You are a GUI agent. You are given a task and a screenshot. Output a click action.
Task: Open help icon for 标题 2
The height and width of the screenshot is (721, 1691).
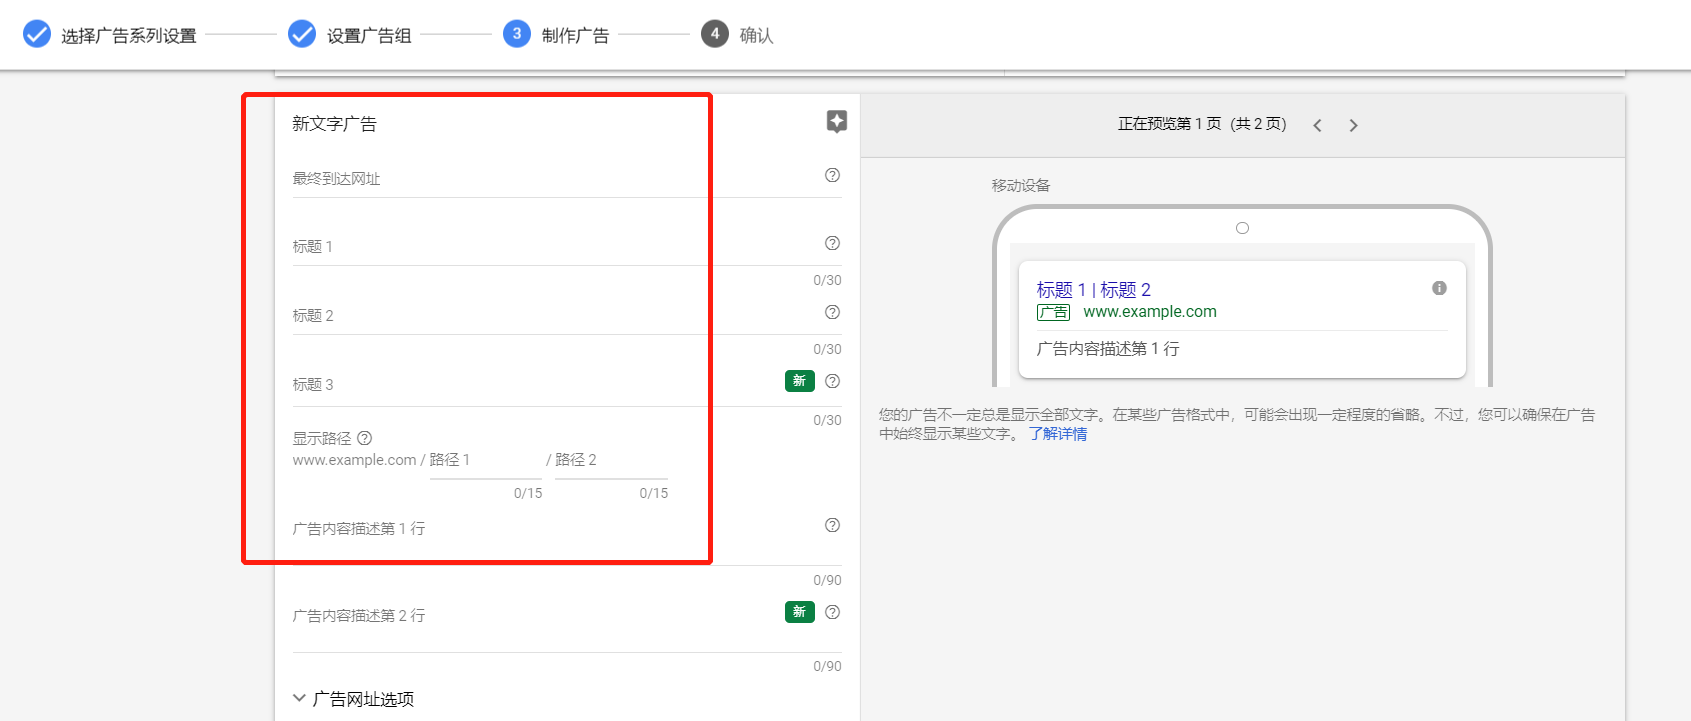tap(832, 312)
